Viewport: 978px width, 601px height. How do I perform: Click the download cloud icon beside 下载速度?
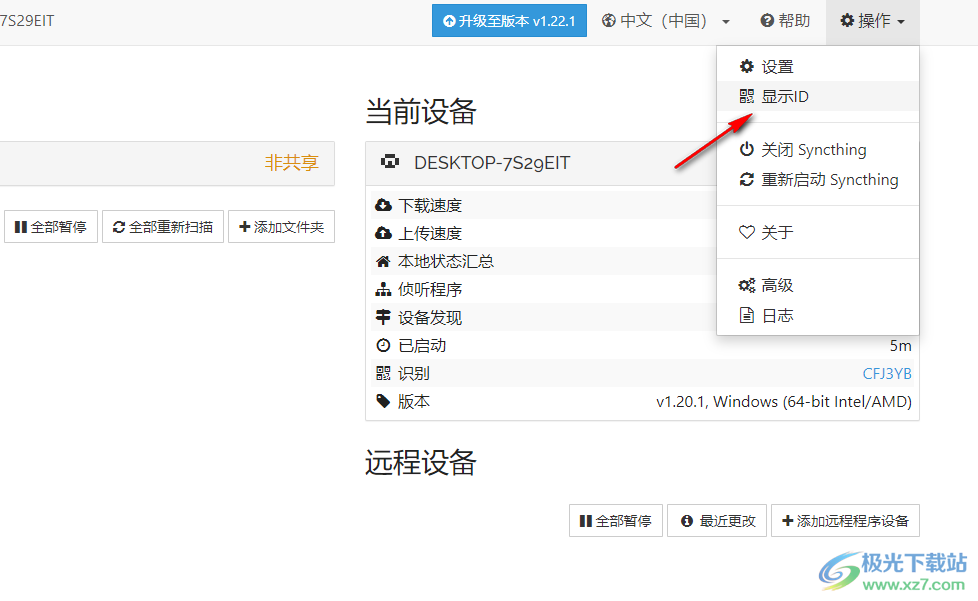(383, 205)
